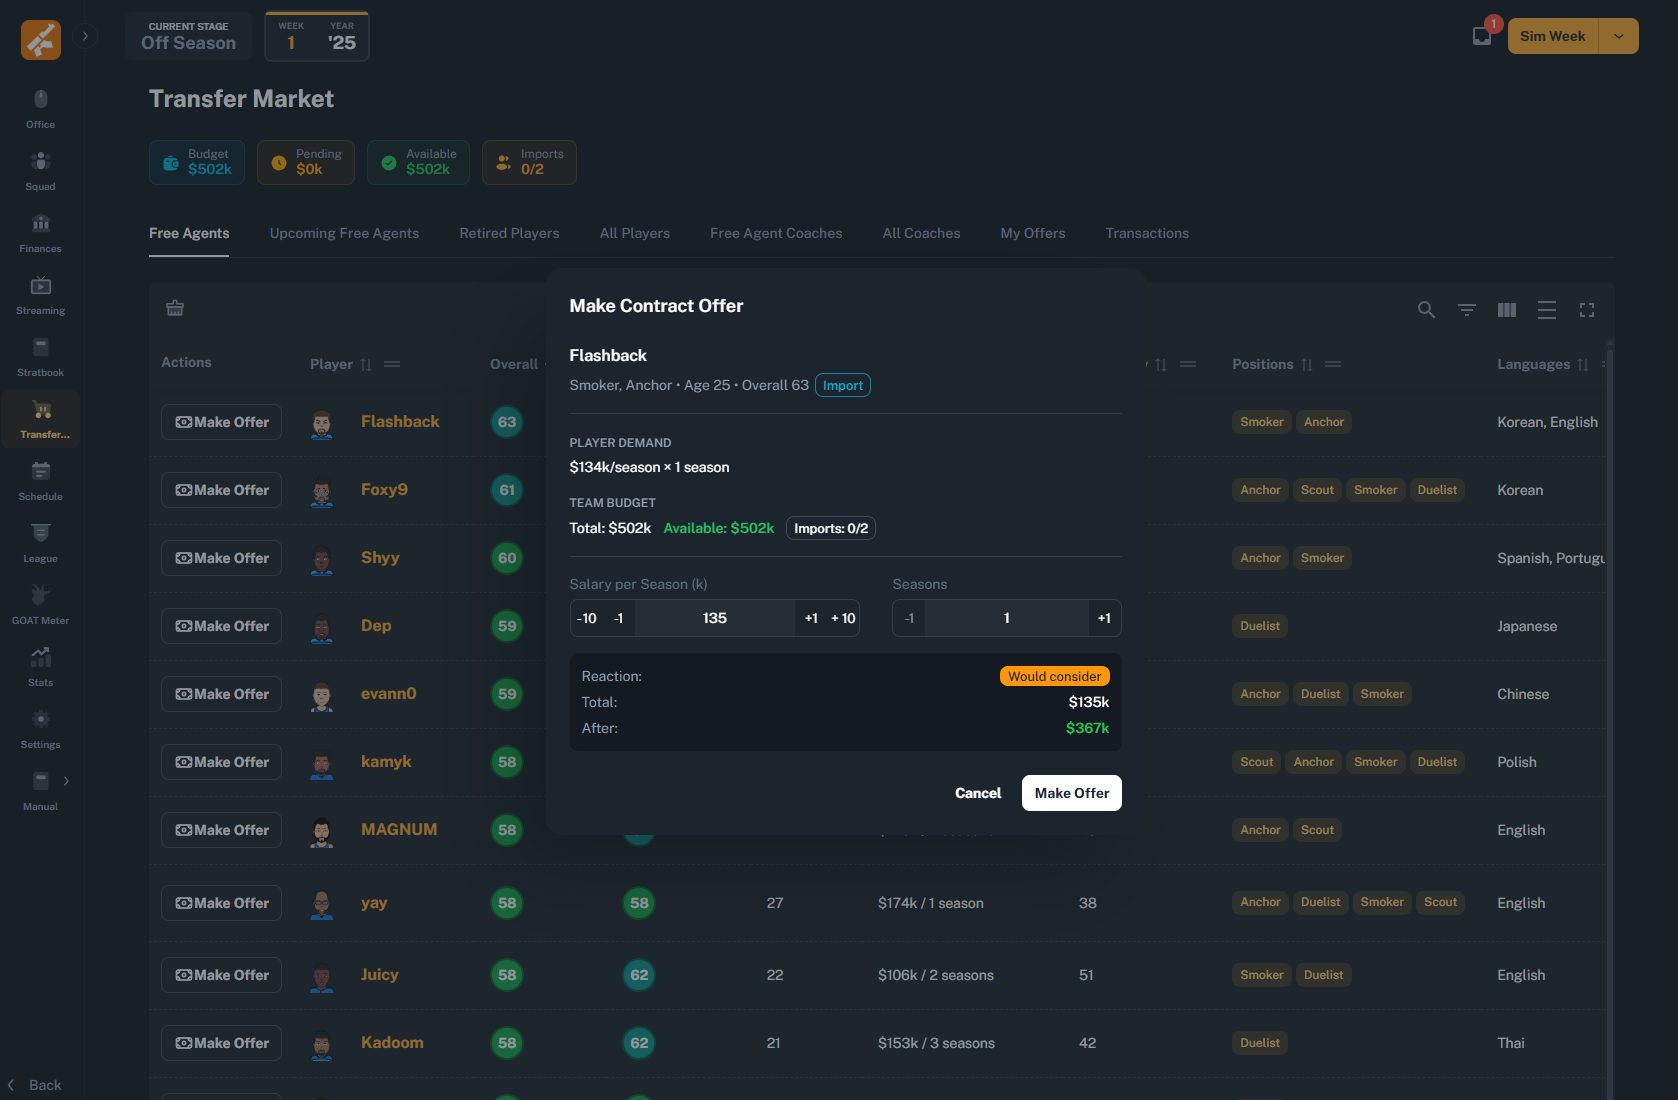Click the table search magnifier icon
The image size is (1678, 1100).
pyautogui.click(x=1426, y=310)
